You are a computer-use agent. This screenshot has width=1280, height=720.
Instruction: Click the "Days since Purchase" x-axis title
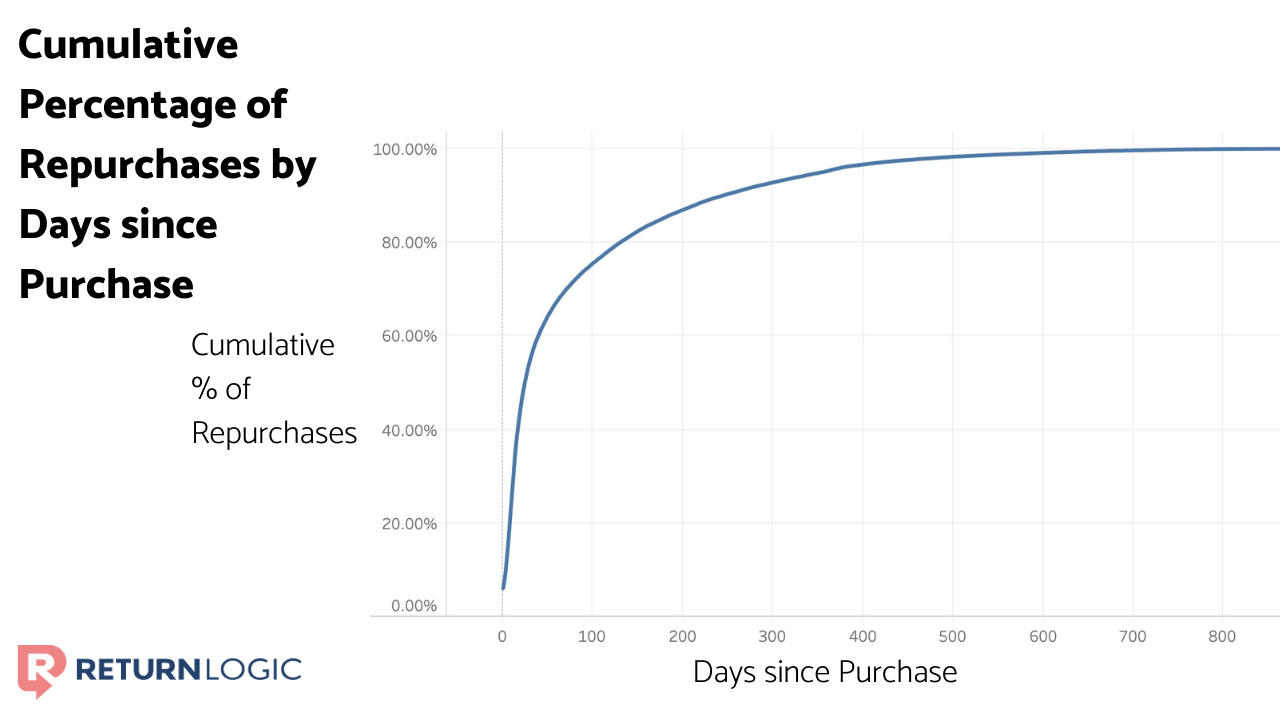point(825,672)
